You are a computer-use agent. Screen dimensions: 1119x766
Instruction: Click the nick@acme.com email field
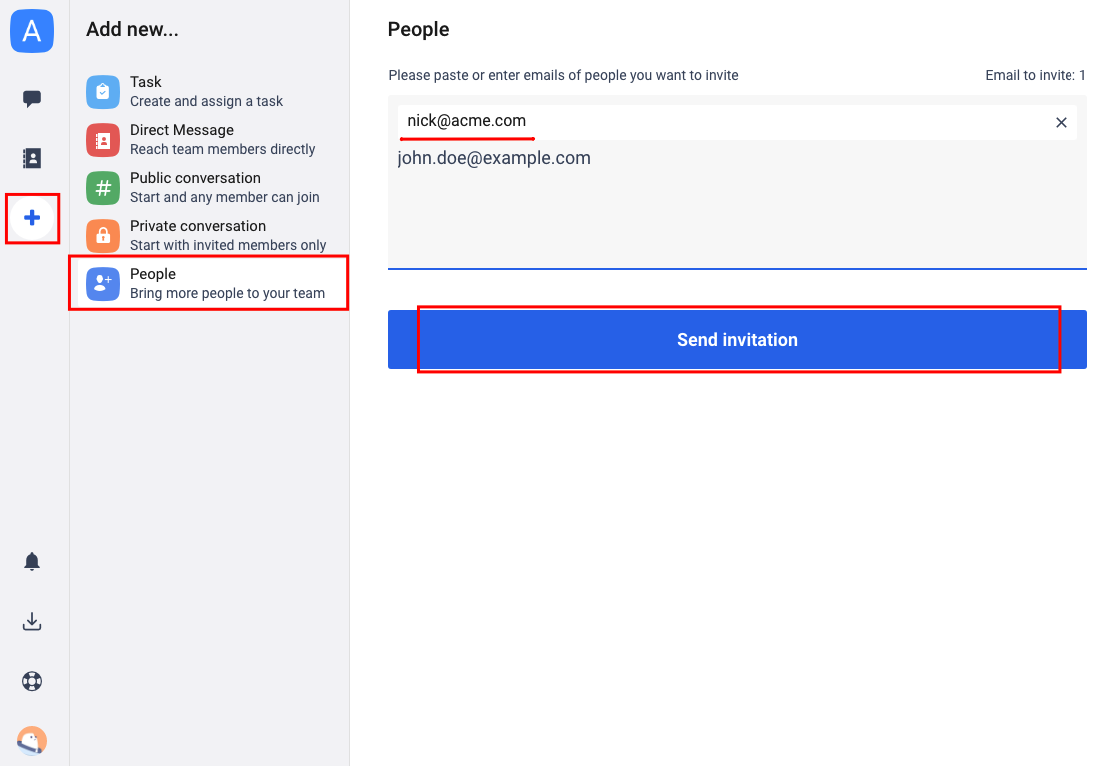[x=737, y=122]
